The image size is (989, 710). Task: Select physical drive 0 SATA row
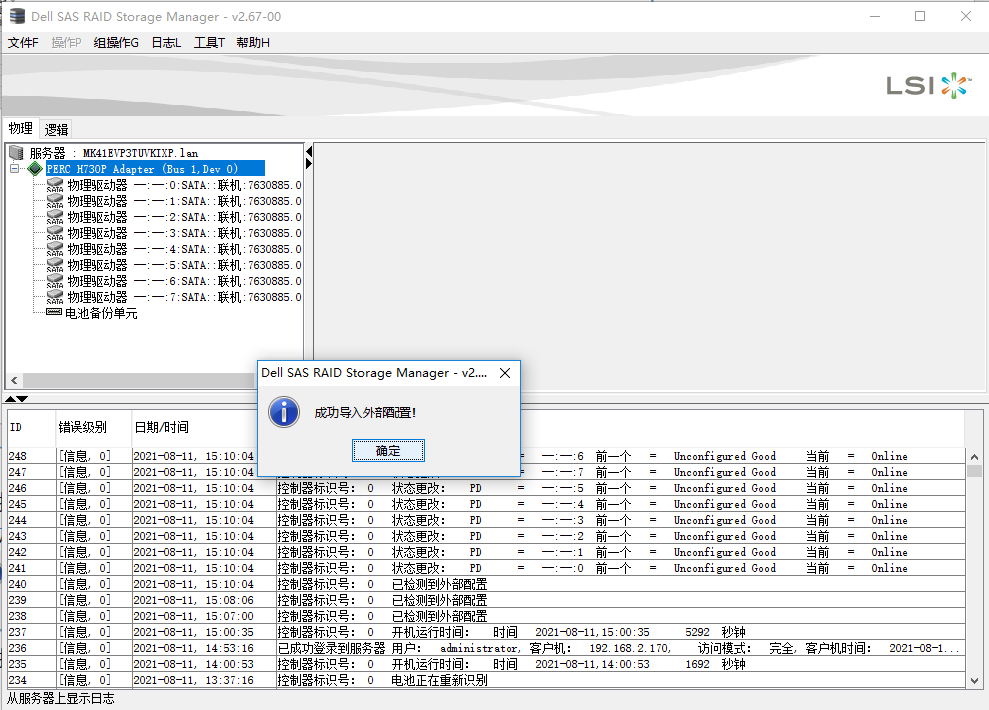pyautogui.click(x=184, y=185)
